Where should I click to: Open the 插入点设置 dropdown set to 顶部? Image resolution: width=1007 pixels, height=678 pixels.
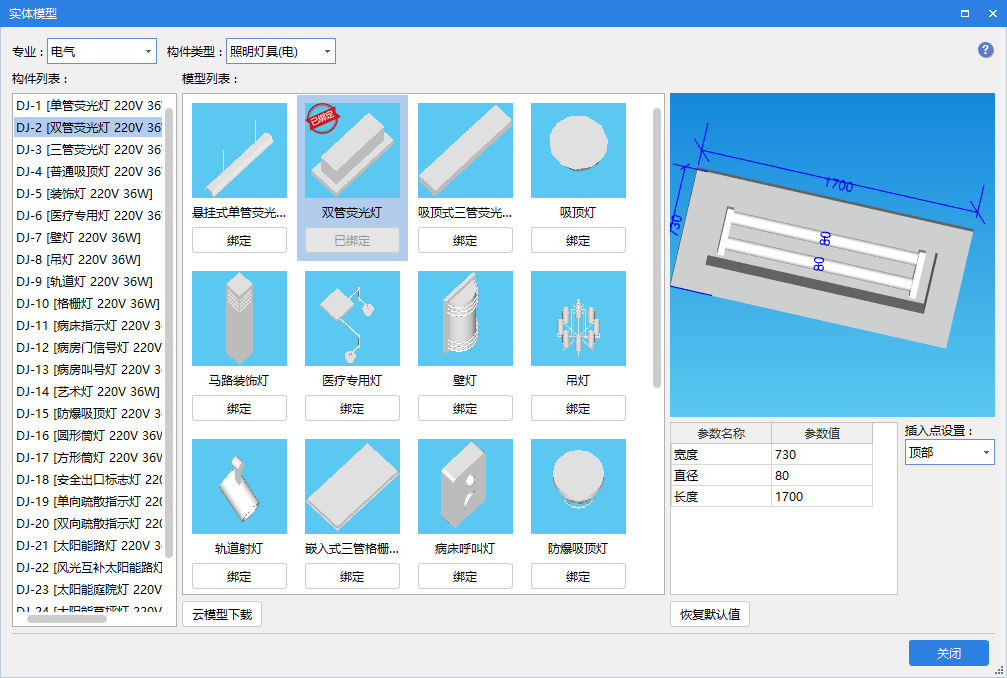pyautogui.click(x=949, y=452)
